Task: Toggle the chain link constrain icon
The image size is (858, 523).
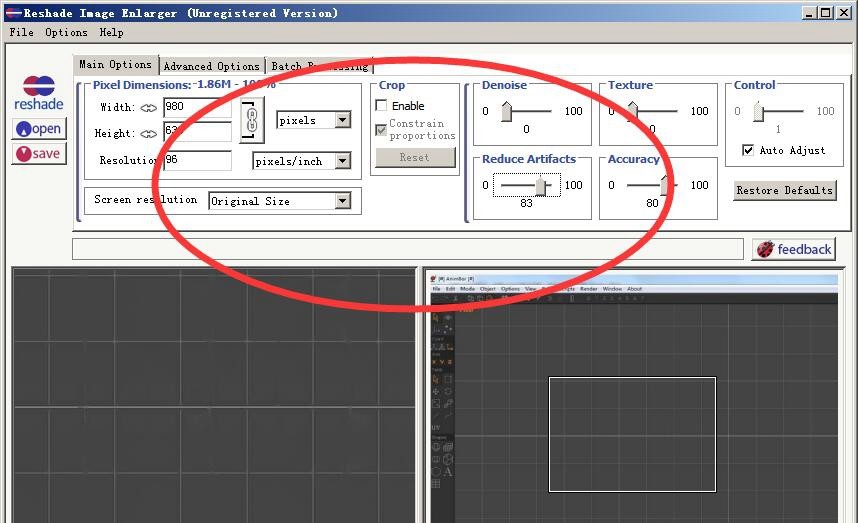Action: [x=252, y=120]
